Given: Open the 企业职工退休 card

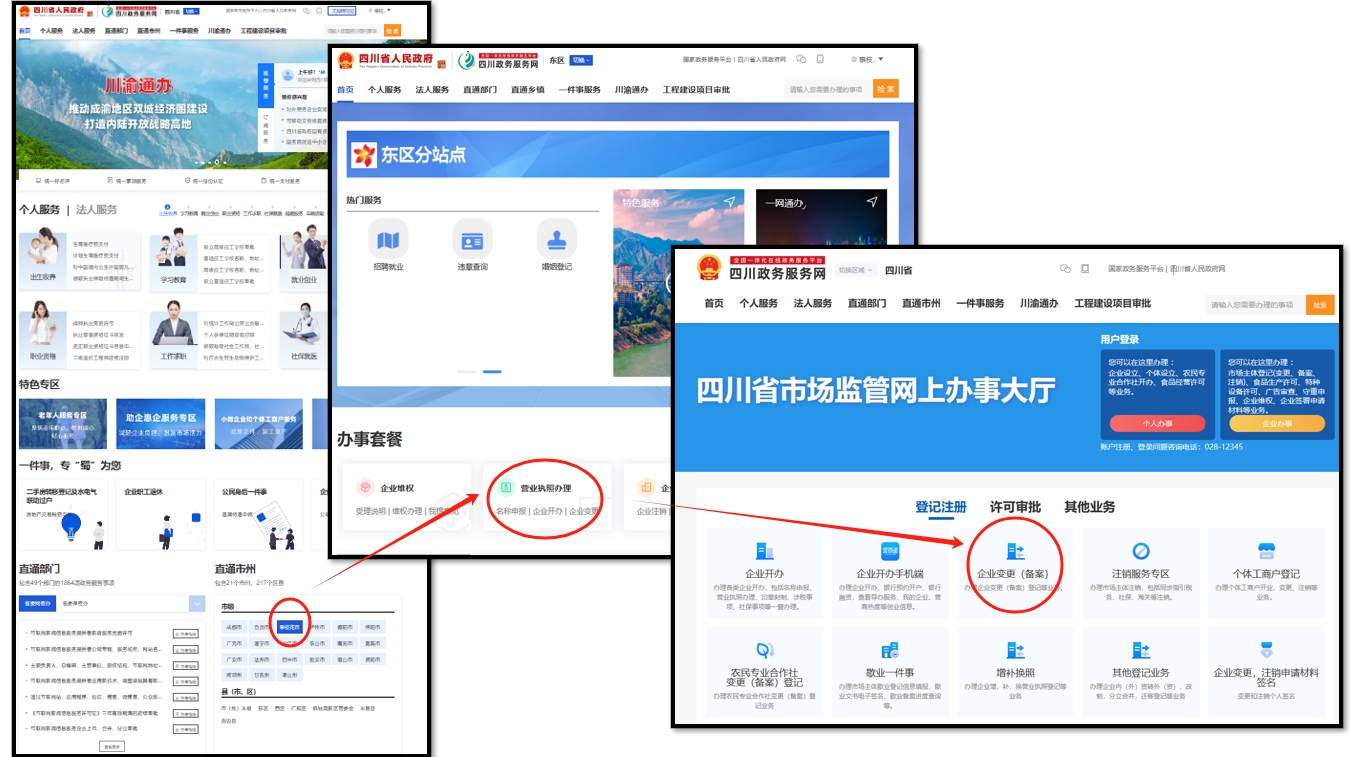Looking at the screenshot, I should coord(160,516).
